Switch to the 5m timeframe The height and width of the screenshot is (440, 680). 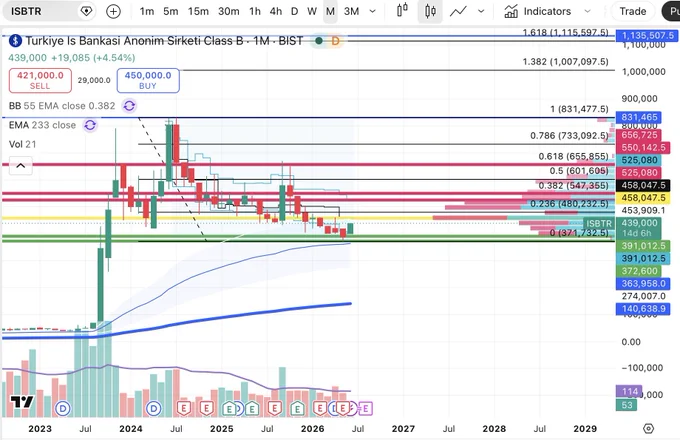pyautogui.click(x=170, y=11)
